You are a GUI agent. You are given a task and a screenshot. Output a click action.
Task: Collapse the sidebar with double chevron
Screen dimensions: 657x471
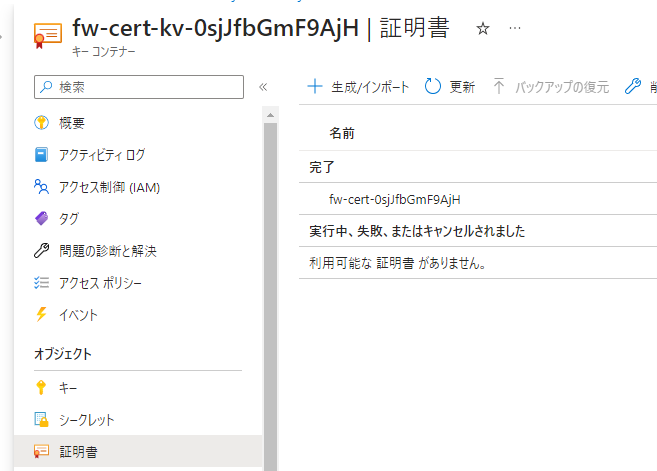tap(263, 87)
